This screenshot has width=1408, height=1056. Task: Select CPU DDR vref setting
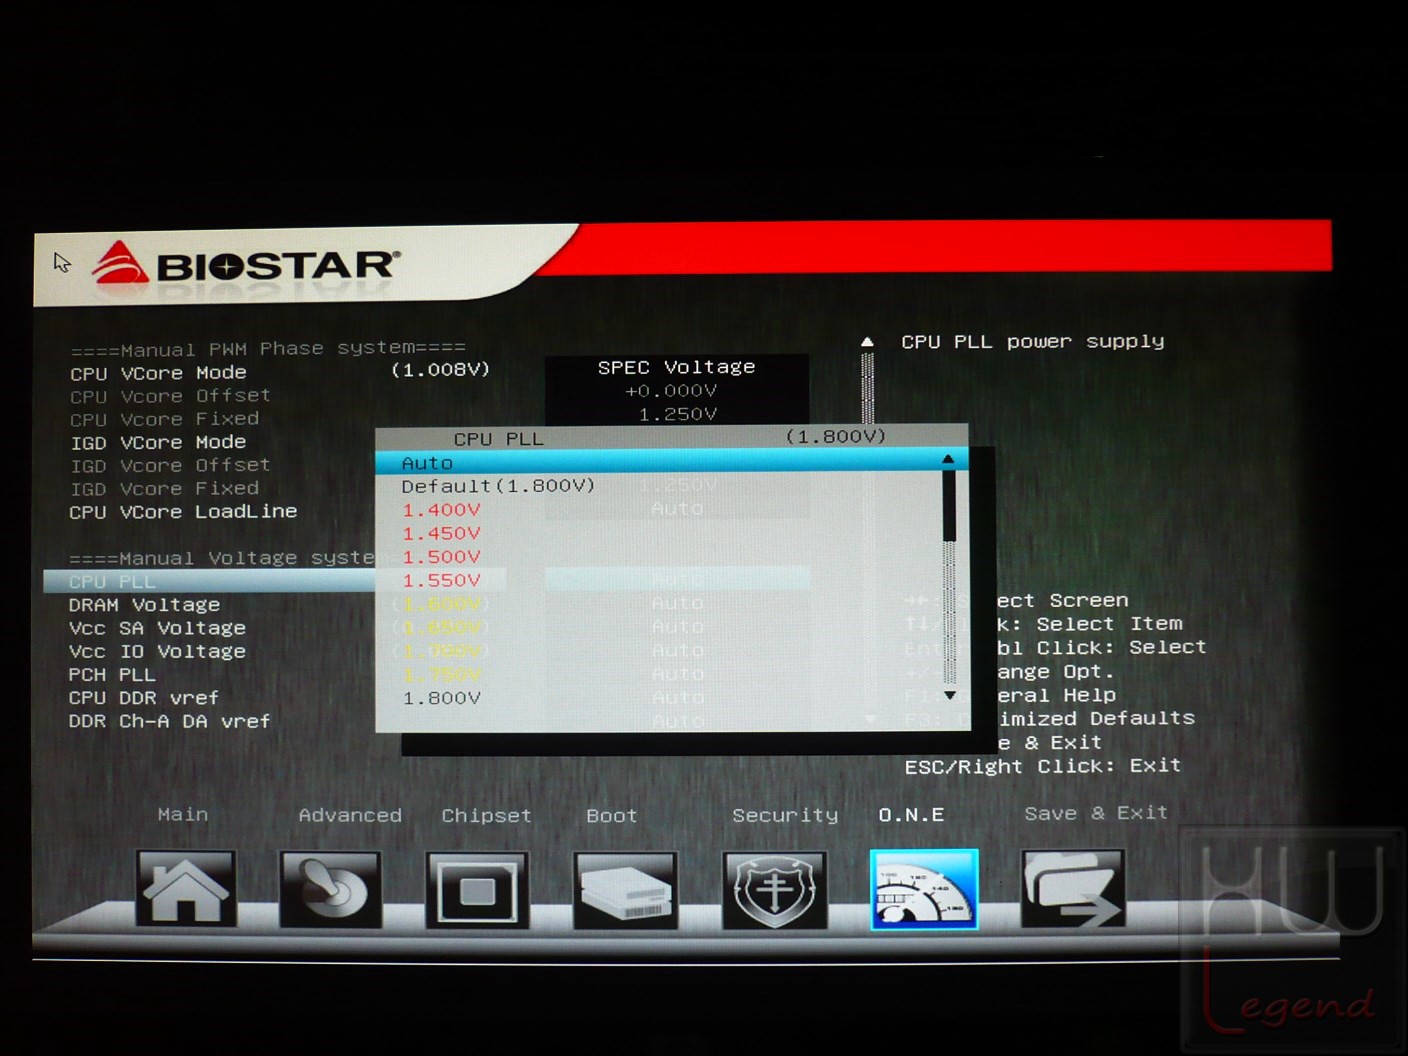tap(143, 698)
